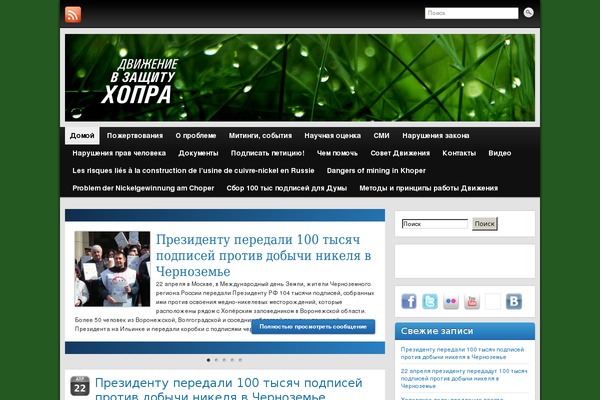Click the magnifier search icon in header

tap(528, 13)
